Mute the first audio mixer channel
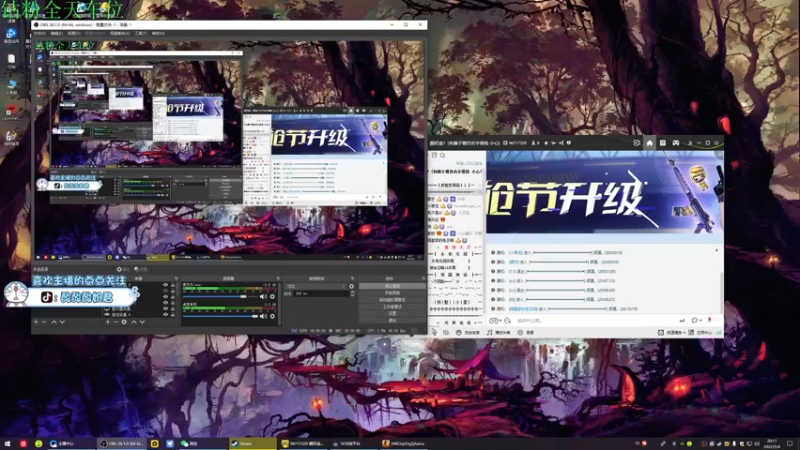This screenshot has height=450, width=800. point(263,296)
